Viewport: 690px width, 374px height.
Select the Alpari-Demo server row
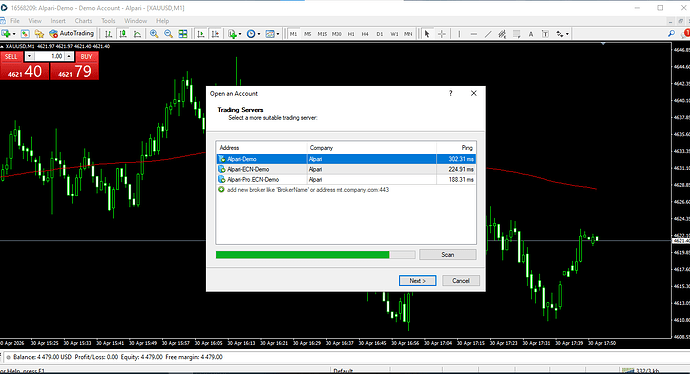tap(346, 159)
